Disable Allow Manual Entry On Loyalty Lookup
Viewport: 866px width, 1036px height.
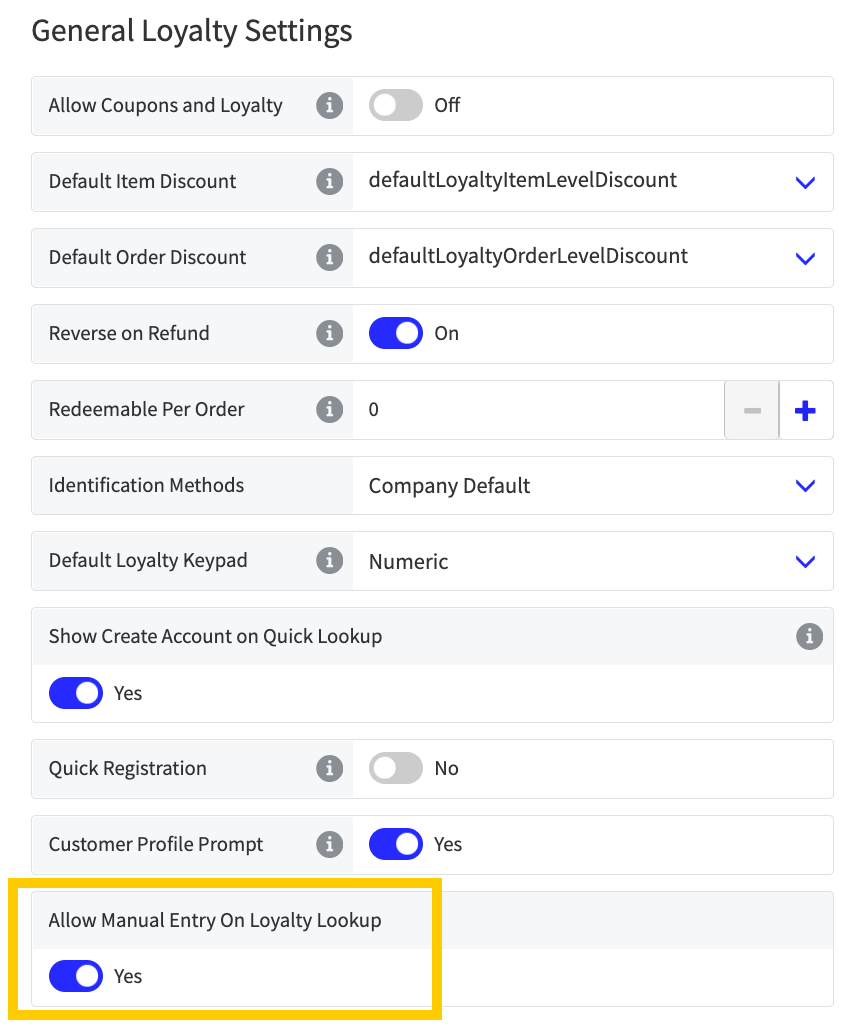(x=76, y=976)
